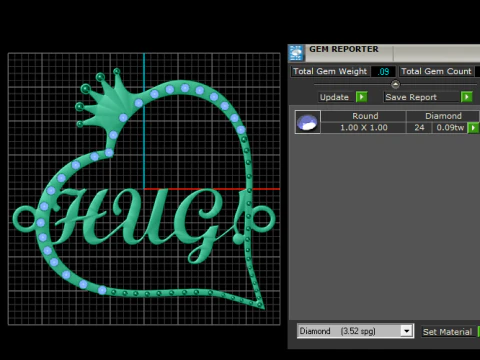Select the right jump ring of the pendant

[x=263, y=219]
